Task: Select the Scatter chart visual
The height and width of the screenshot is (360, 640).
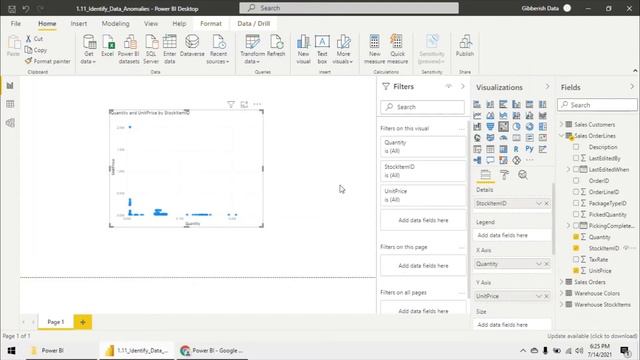Action: (x=503, y=127)
